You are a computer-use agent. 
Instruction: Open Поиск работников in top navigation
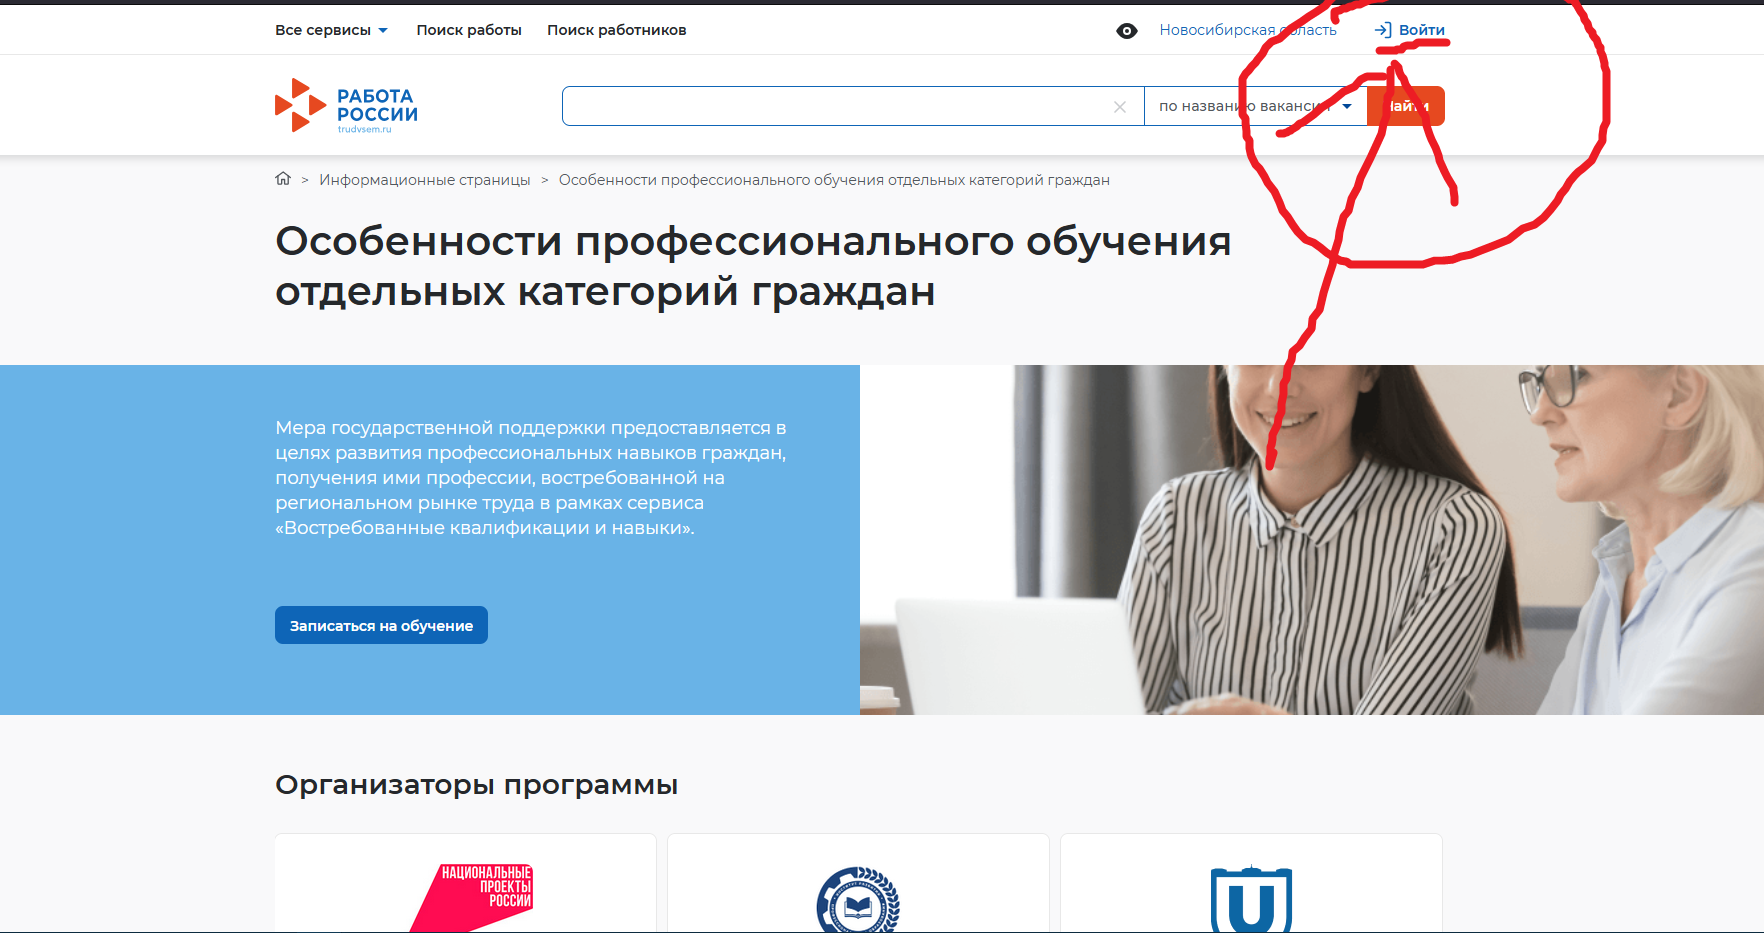pos(616,30)
